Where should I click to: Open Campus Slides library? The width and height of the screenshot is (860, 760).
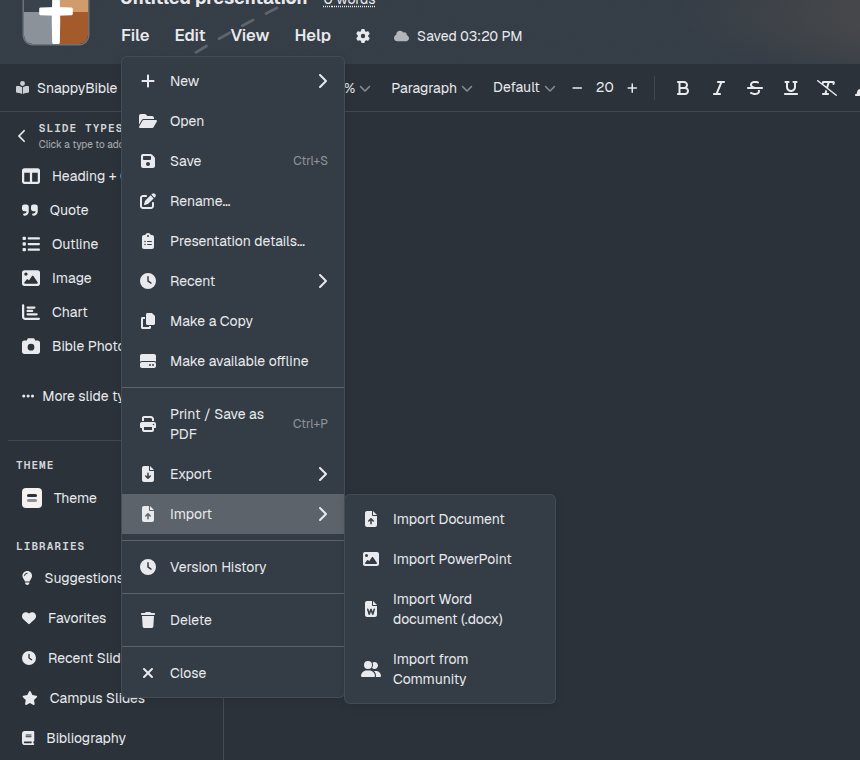pyautogui.click(x=83, y=698)
